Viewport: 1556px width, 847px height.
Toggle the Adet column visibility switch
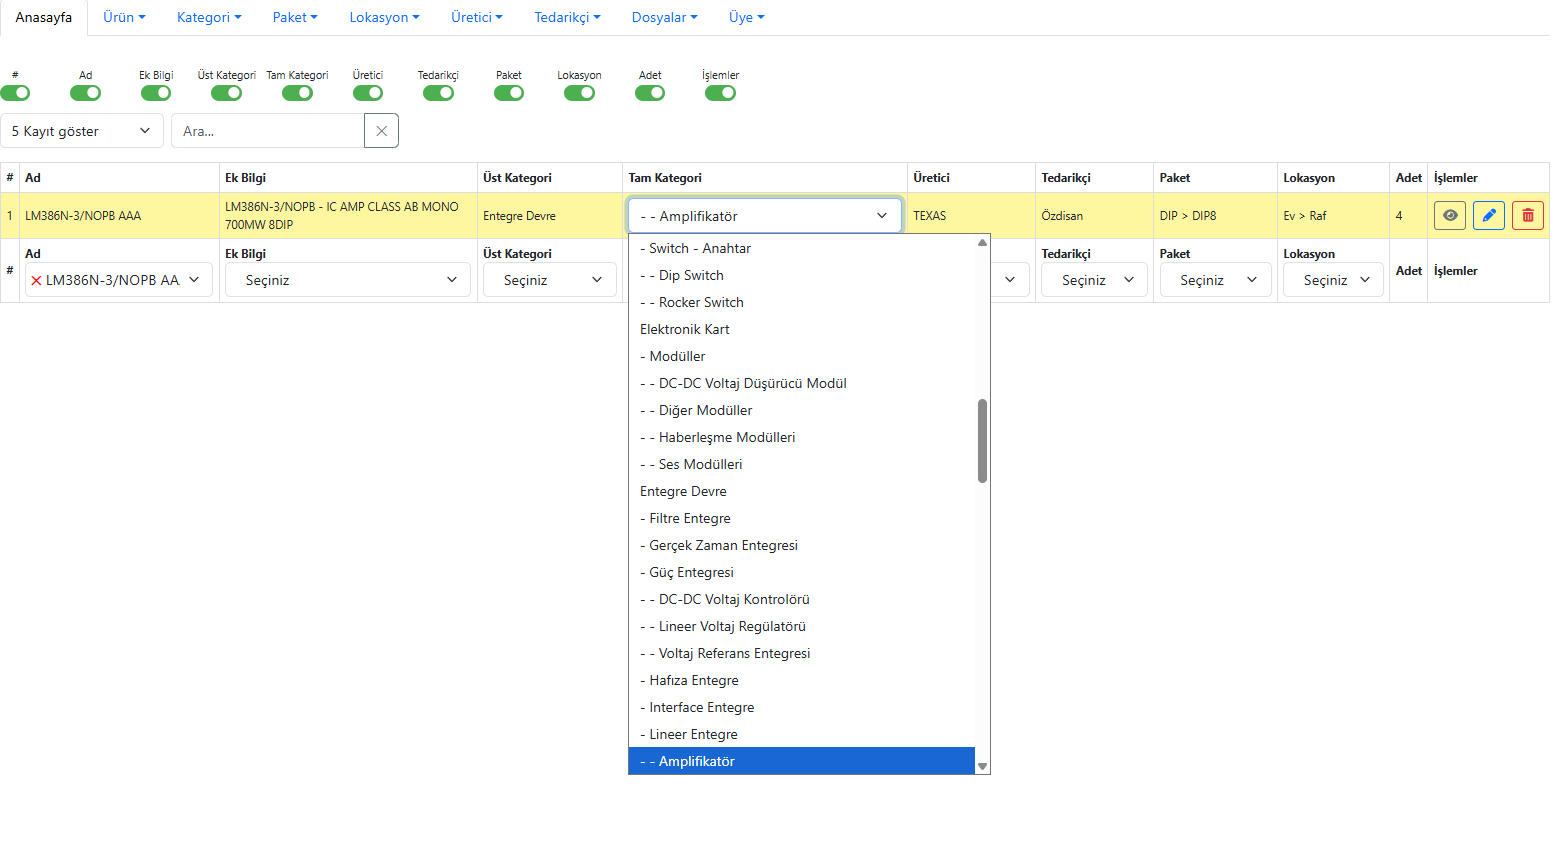650,93
